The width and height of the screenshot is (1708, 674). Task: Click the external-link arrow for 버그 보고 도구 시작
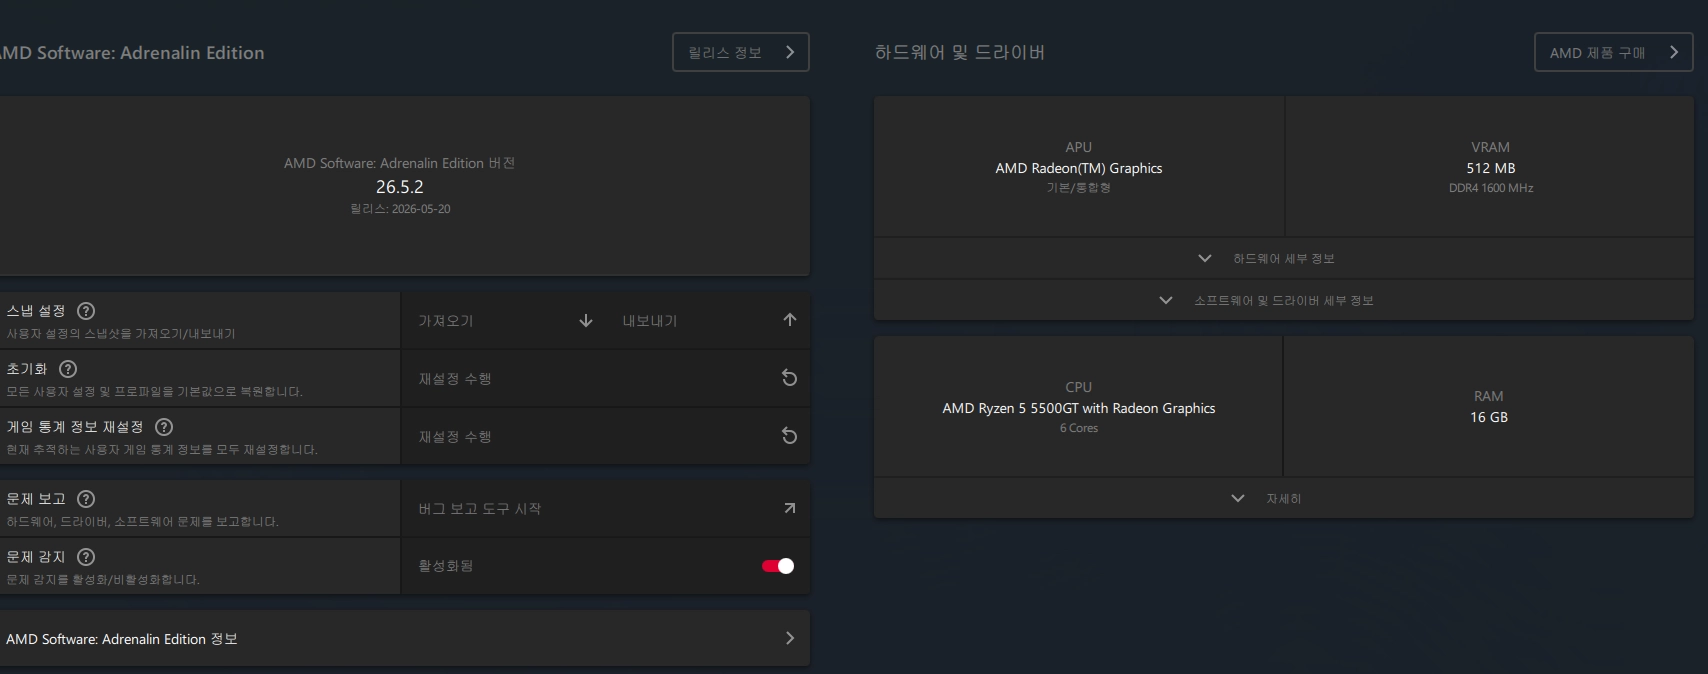point(789,508)
